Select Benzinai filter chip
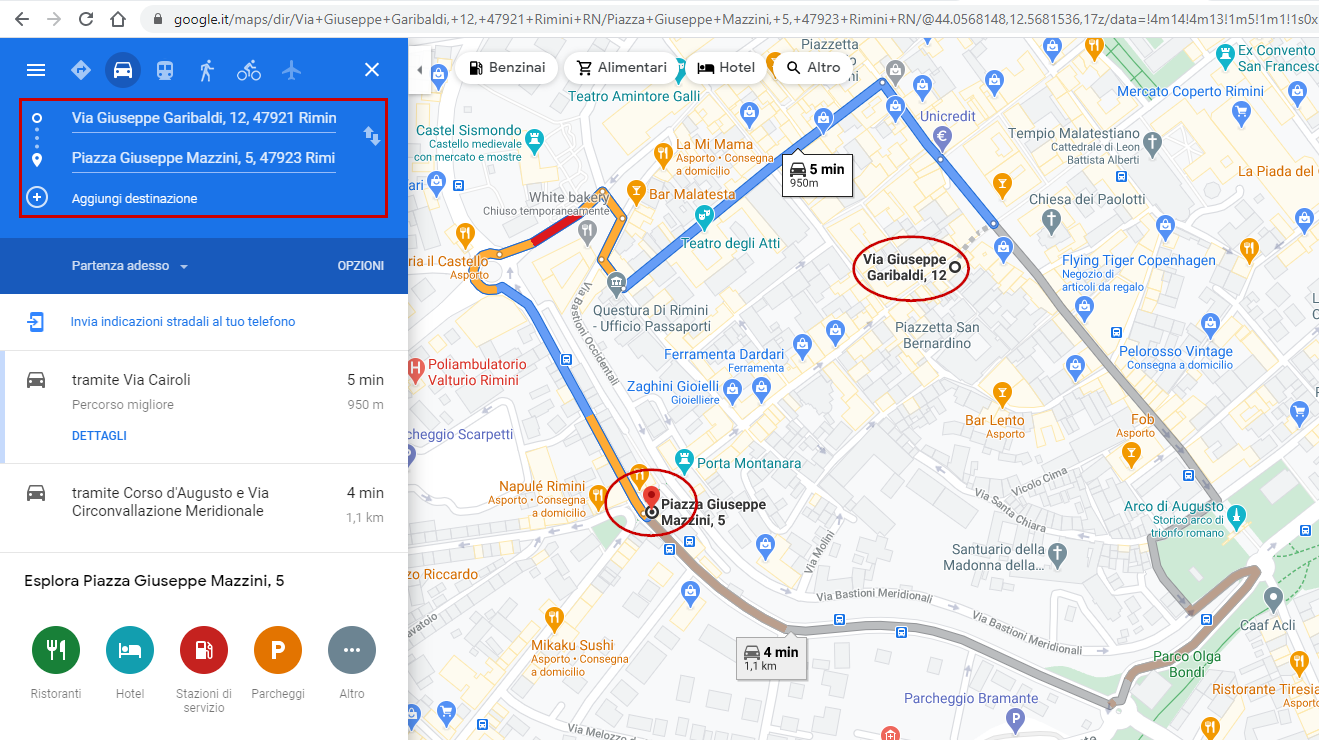This screenshot has width=1319, height=740. [x=506, y=68]
